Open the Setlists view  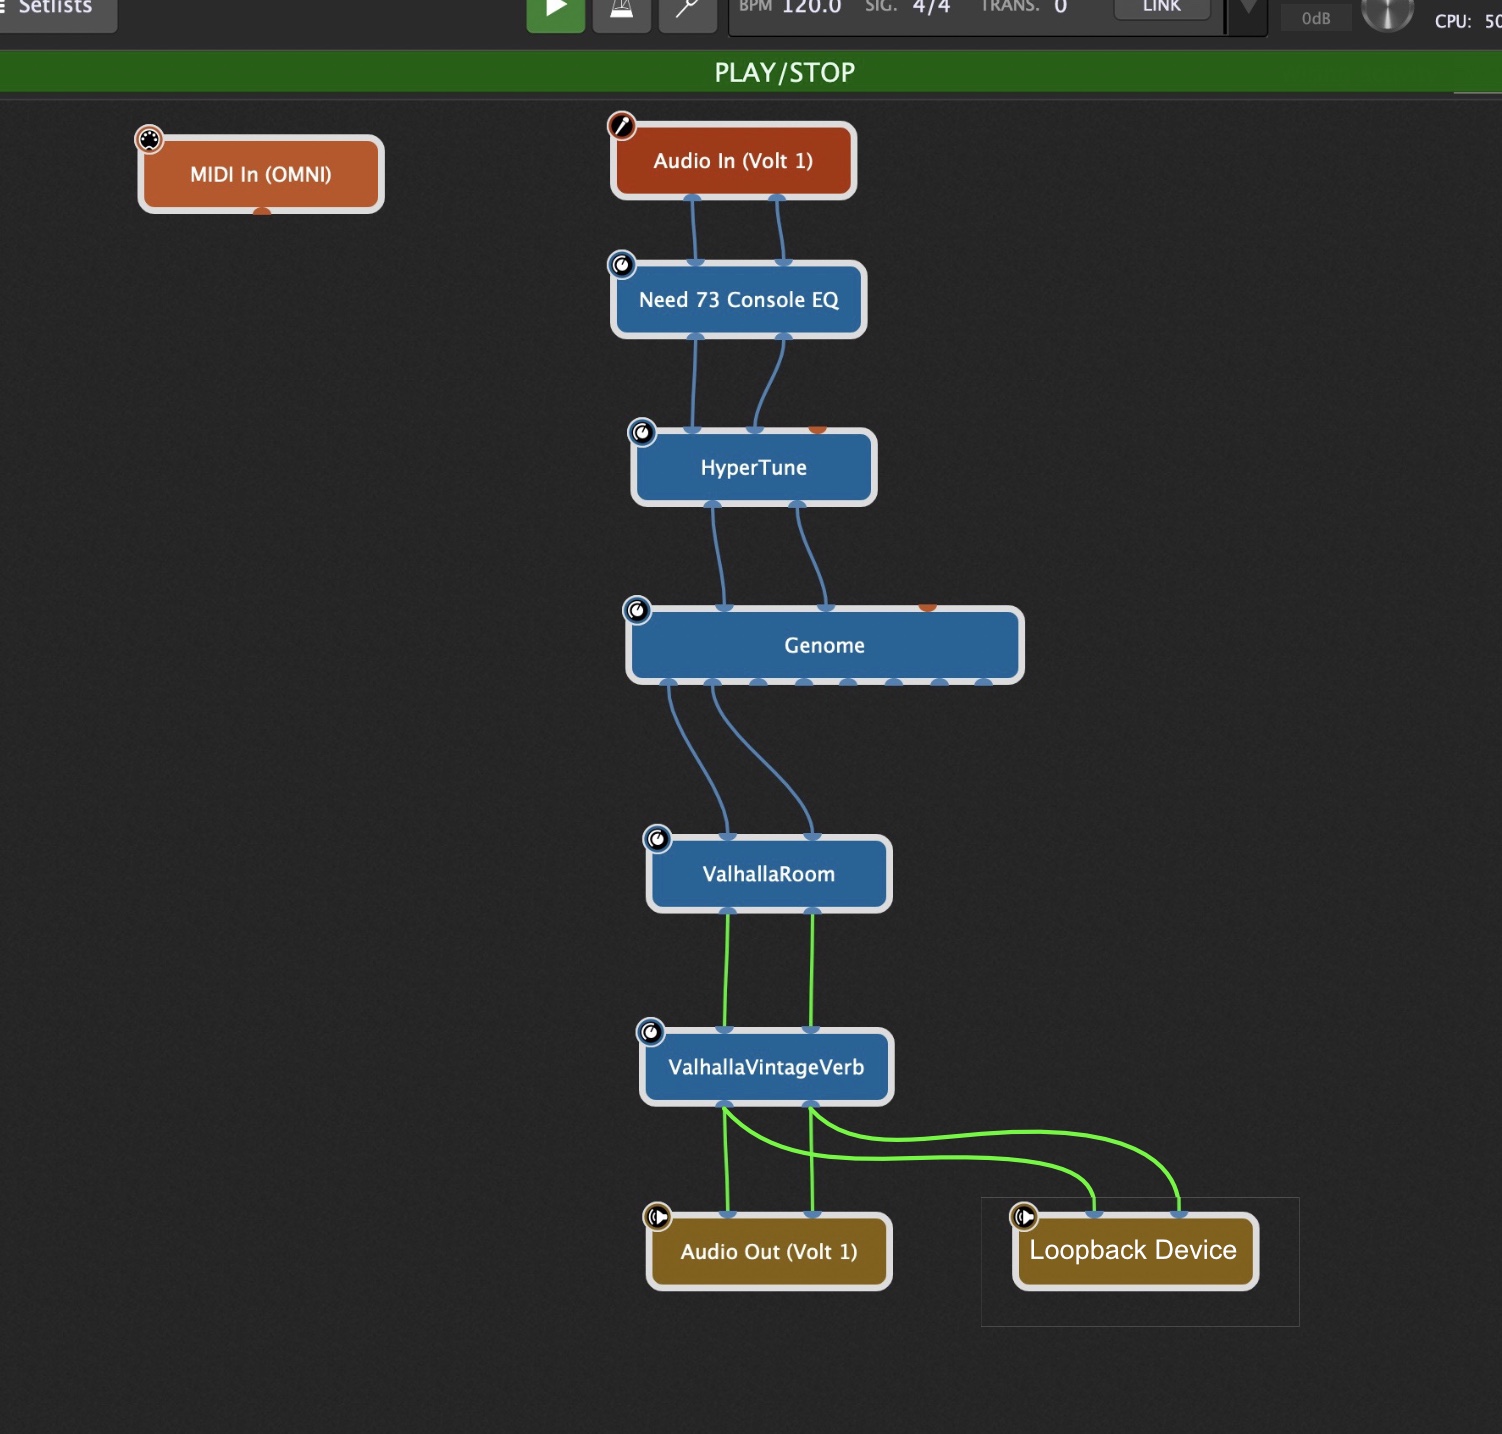coord(56,10)
